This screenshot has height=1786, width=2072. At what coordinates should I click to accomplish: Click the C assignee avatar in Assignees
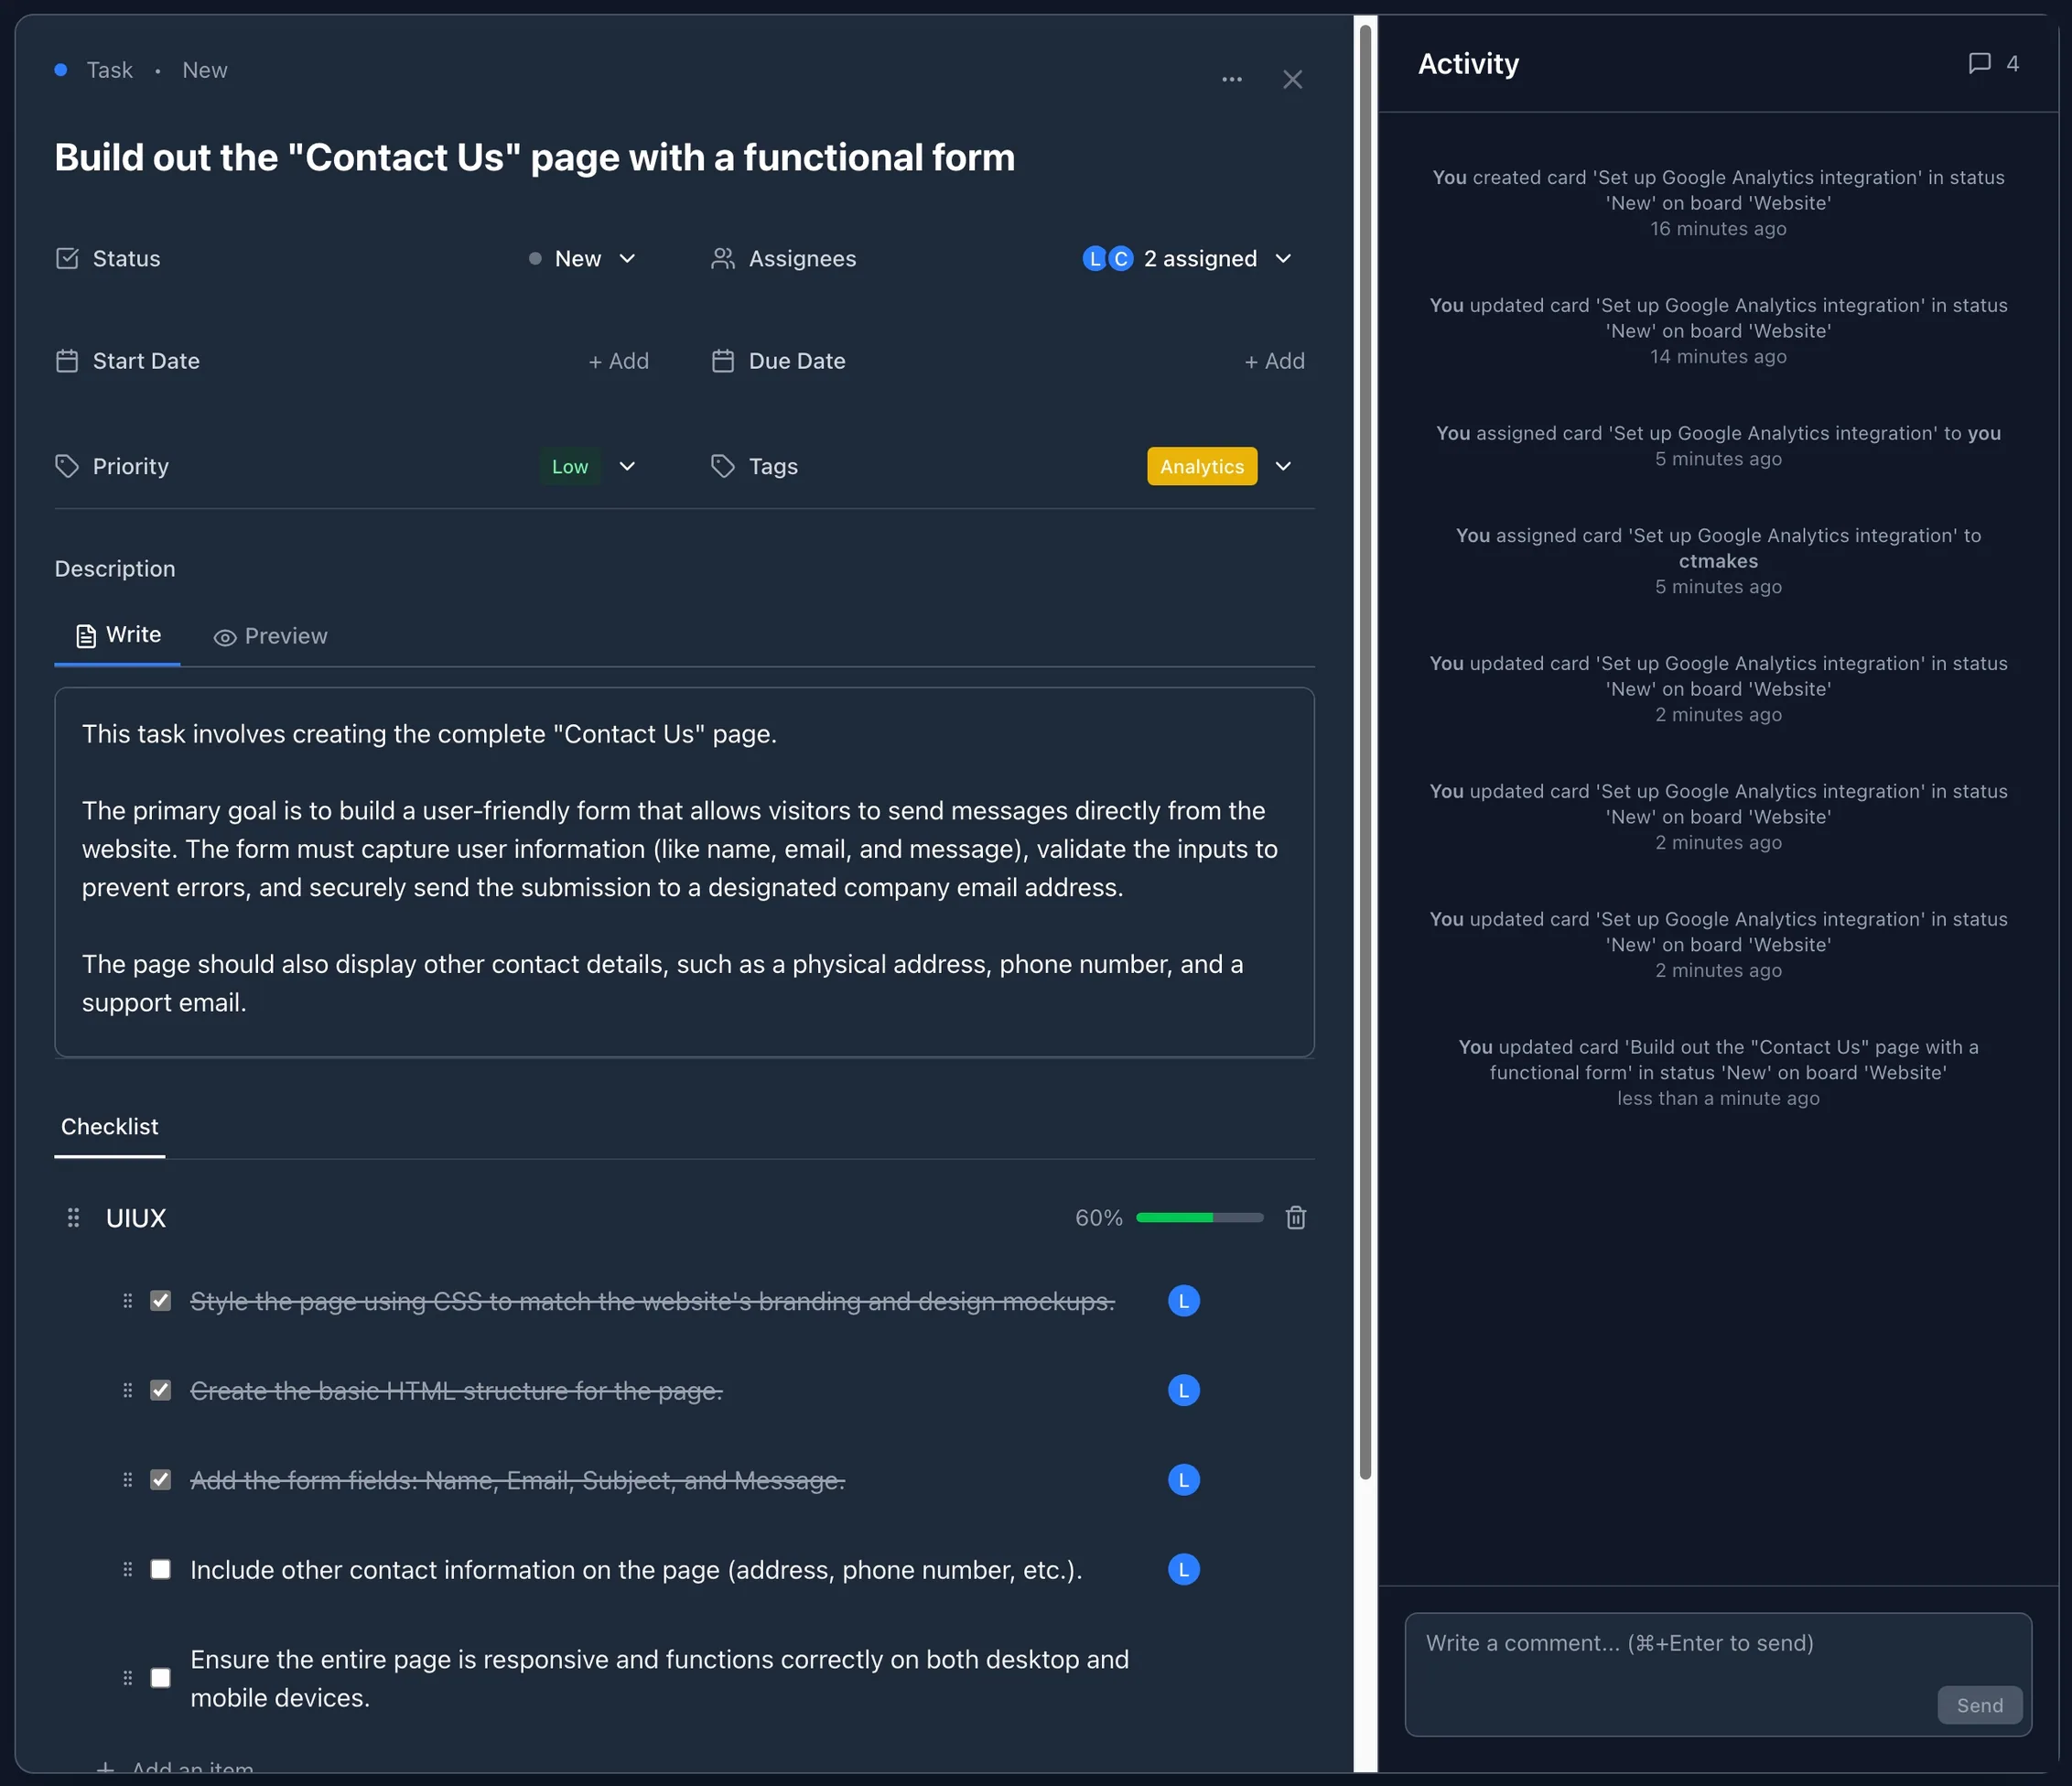tap(1121, 259)
